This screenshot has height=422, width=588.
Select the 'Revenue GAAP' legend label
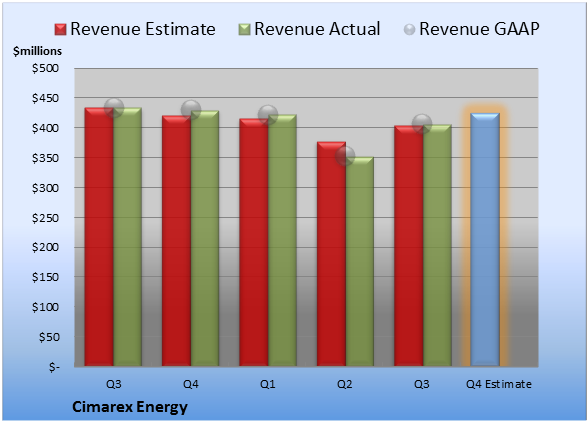coord(479,29)
